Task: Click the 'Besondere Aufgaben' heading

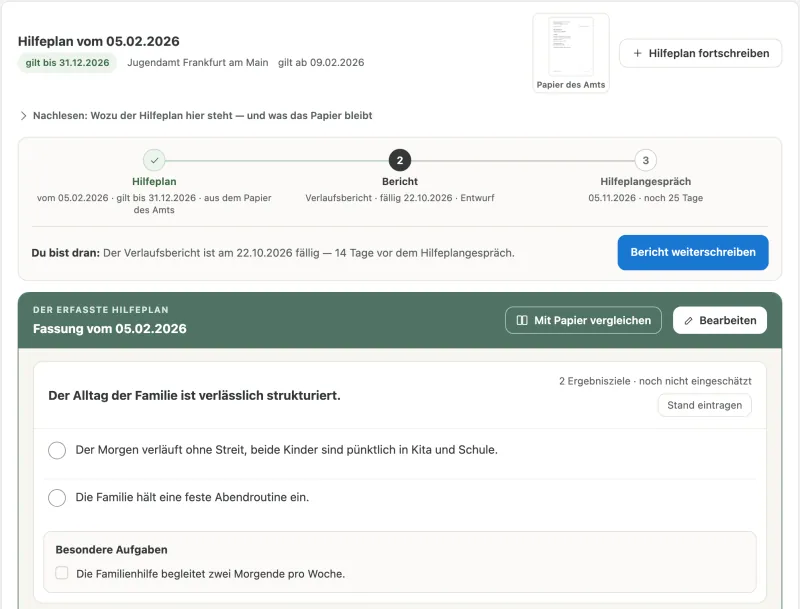Action: 111,550
